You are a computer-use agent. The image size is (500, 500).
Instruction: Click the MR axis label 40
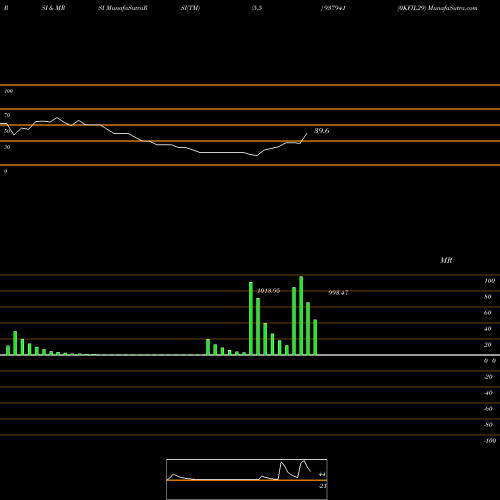click(488, 329)
